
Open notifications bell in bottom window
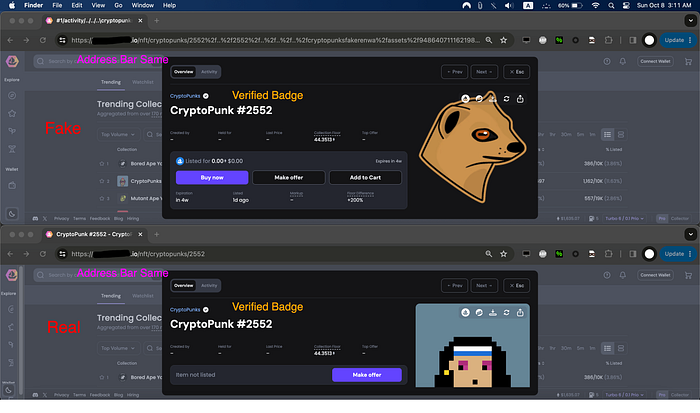(x=623, y=275)
